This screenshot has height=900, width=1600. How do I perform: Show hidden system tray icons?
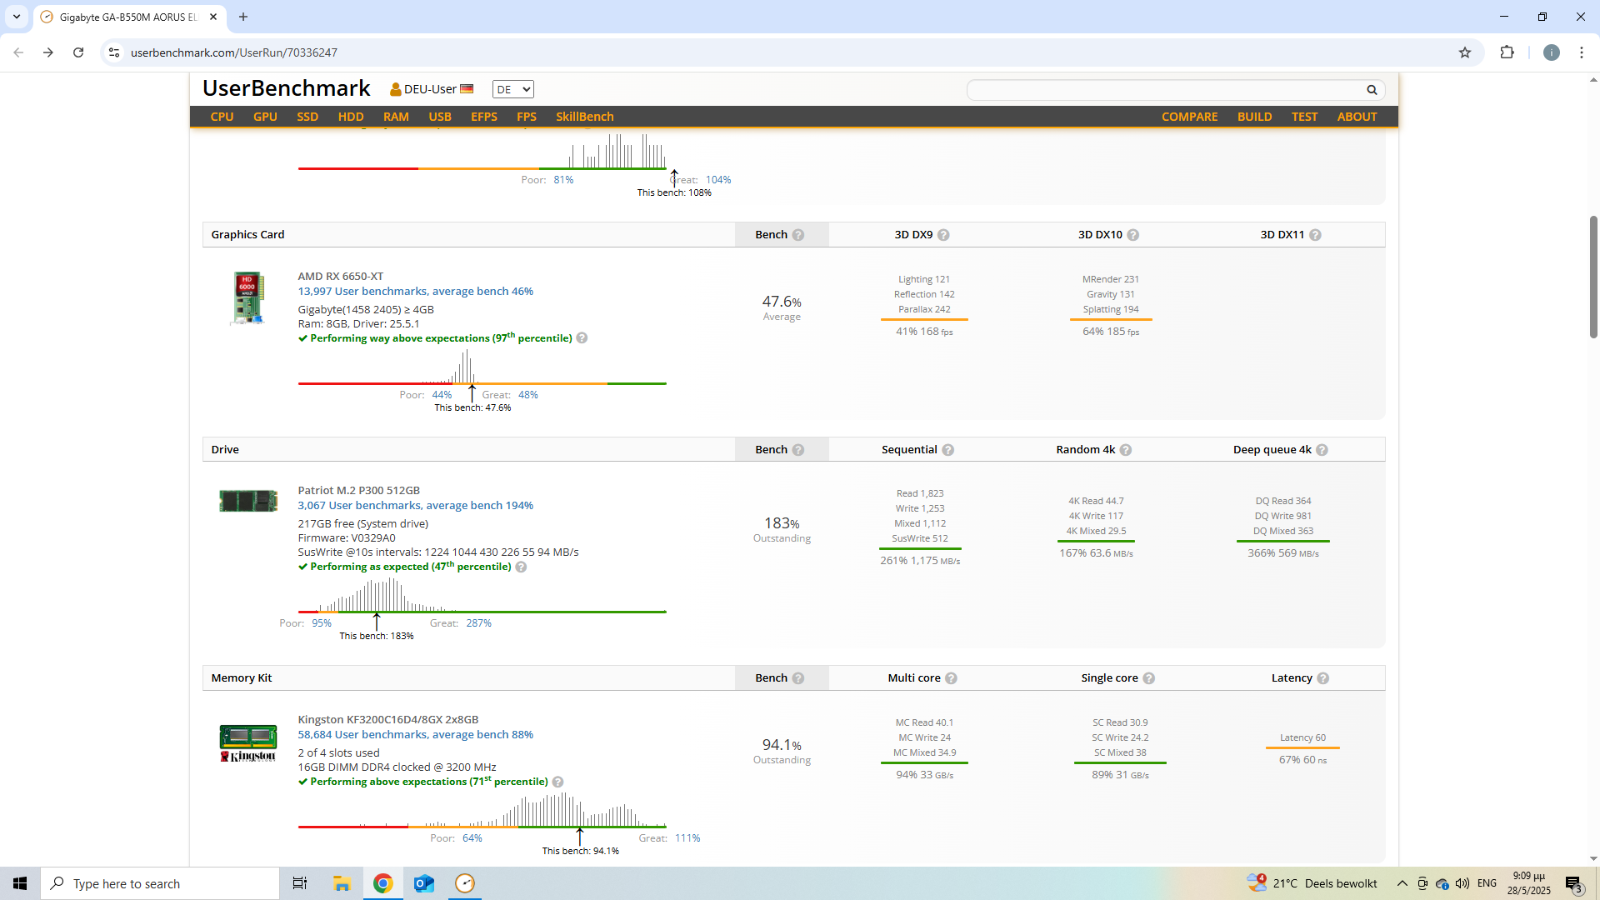point(1402,884)
